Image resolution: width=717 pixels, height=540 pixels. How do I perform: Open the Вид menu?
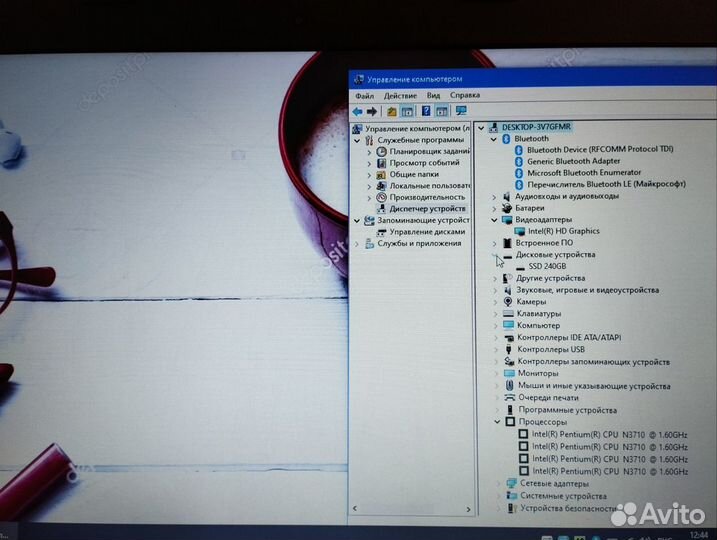433,95
